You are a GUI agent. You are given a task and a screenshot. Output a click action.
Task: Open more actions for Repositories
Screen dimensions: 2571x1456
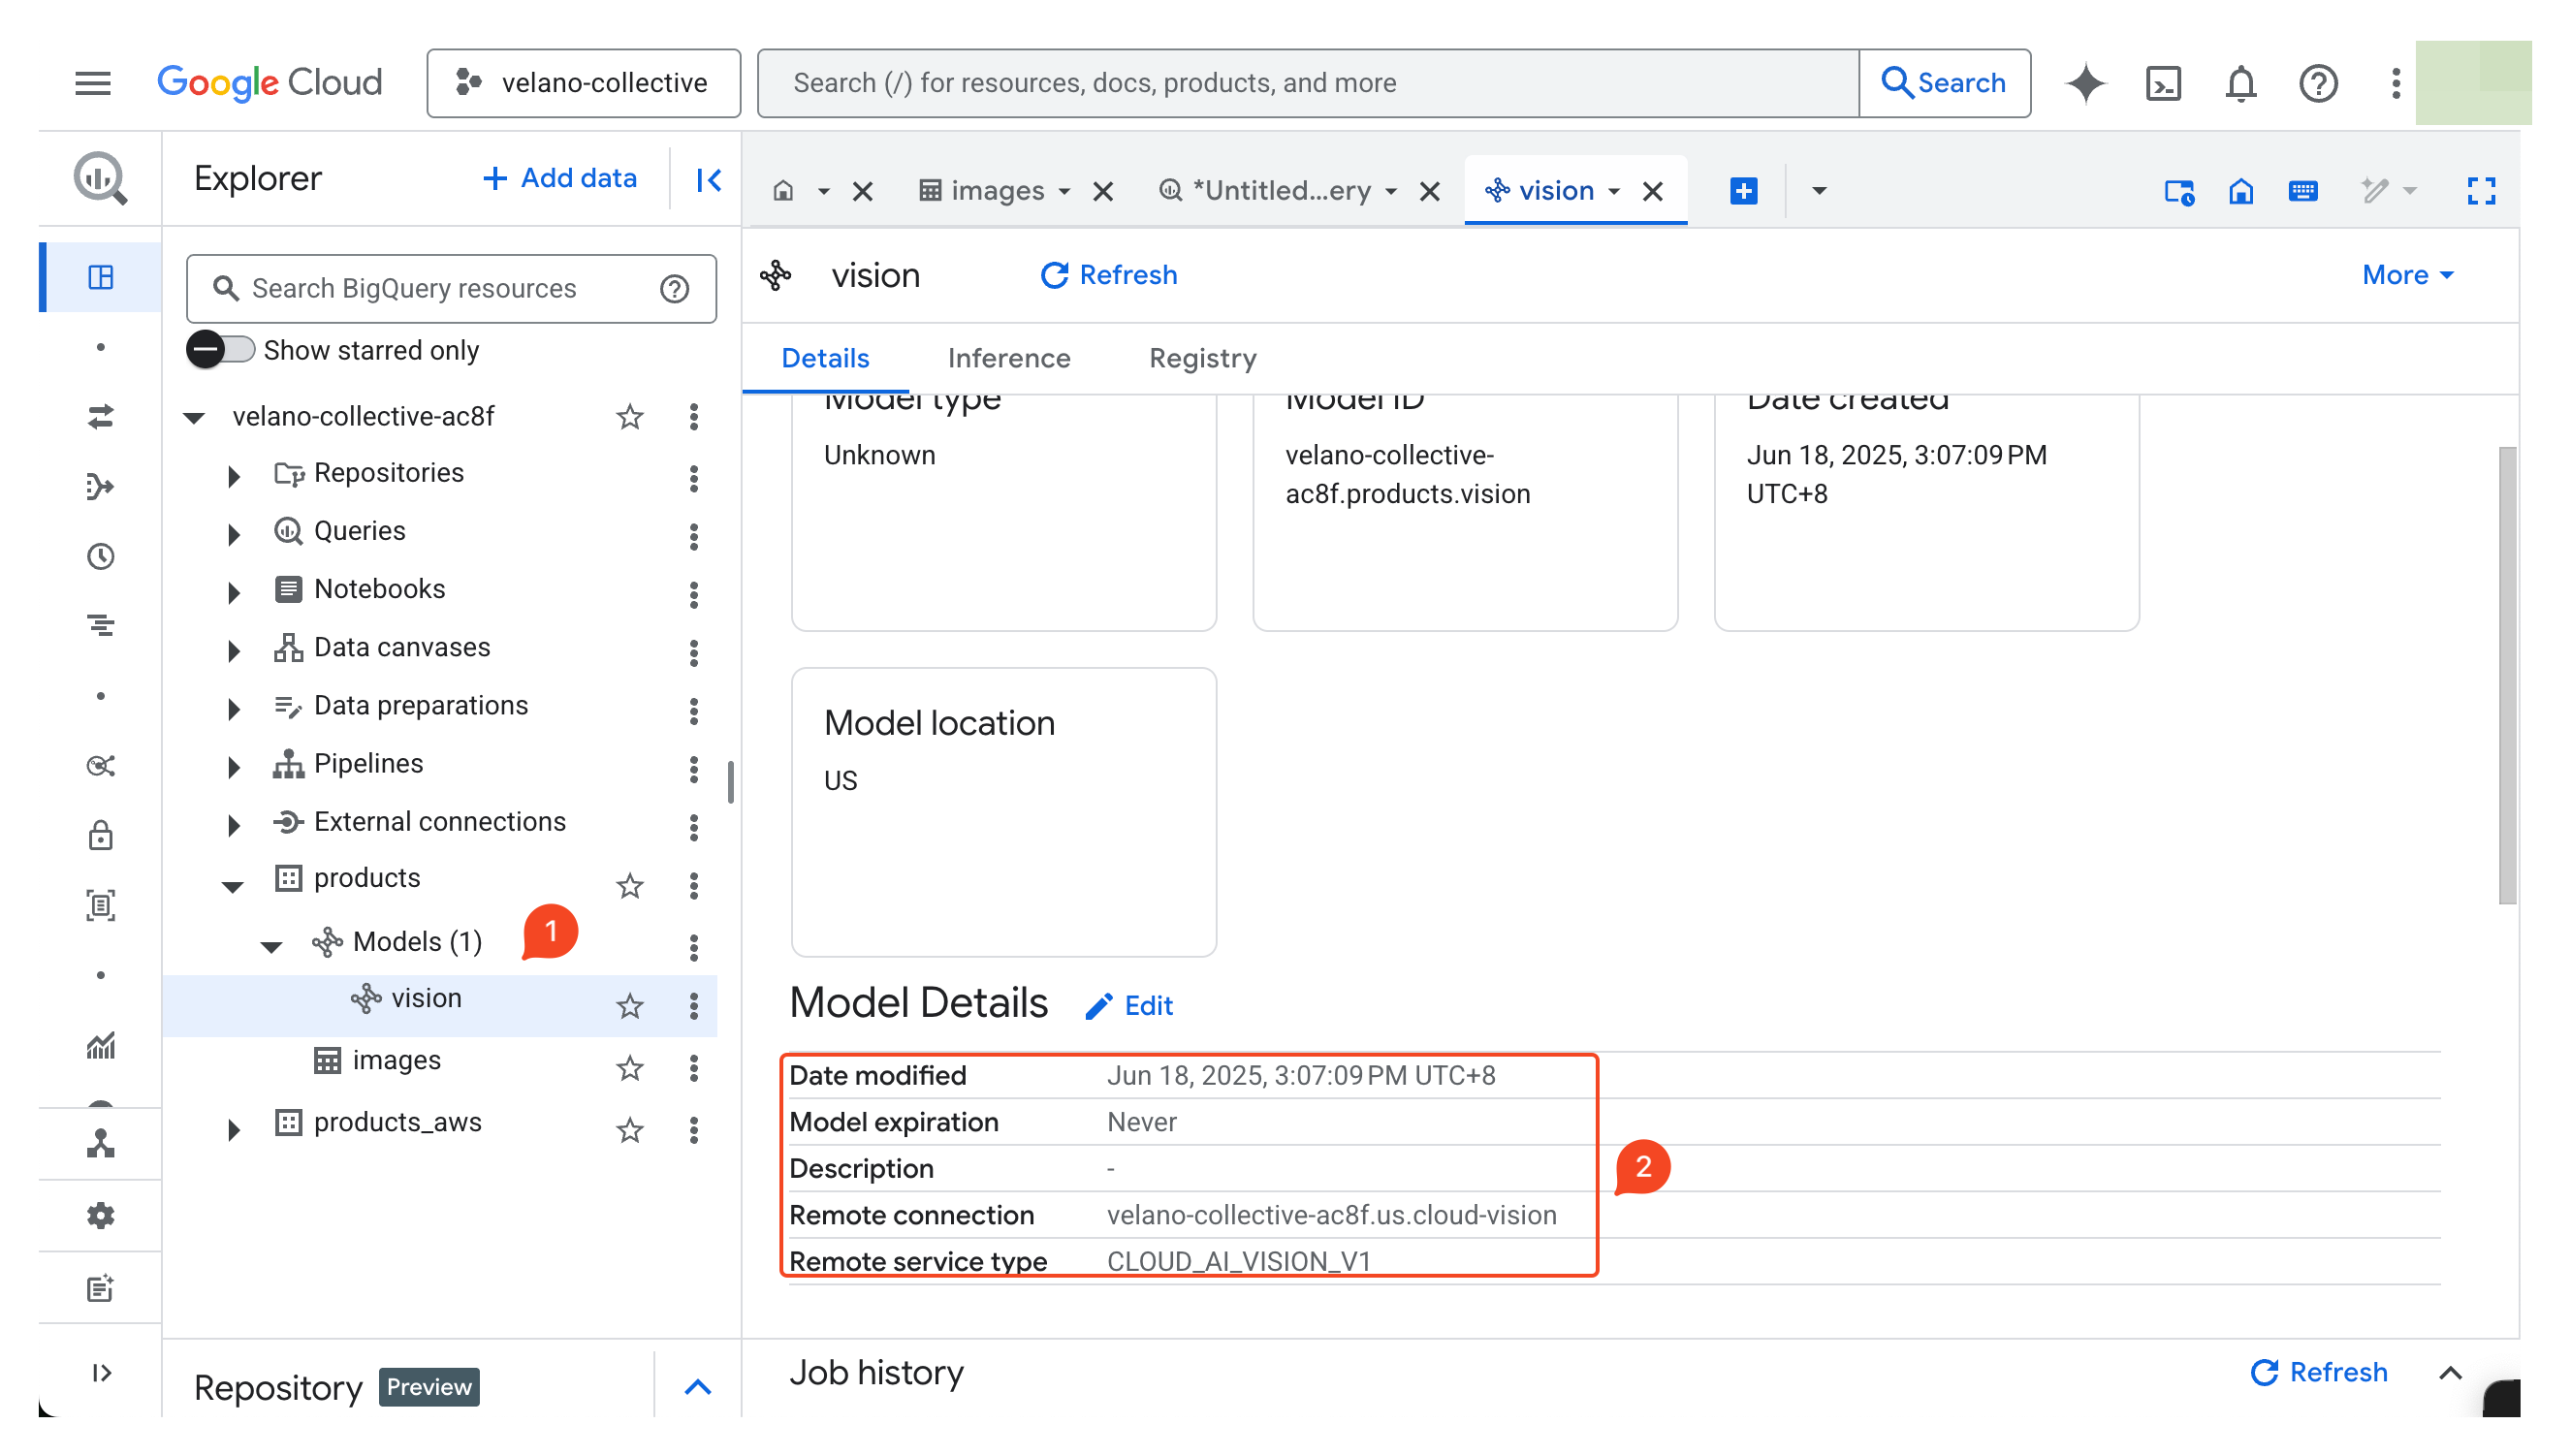pyautogui.click(x=694, y=479)
